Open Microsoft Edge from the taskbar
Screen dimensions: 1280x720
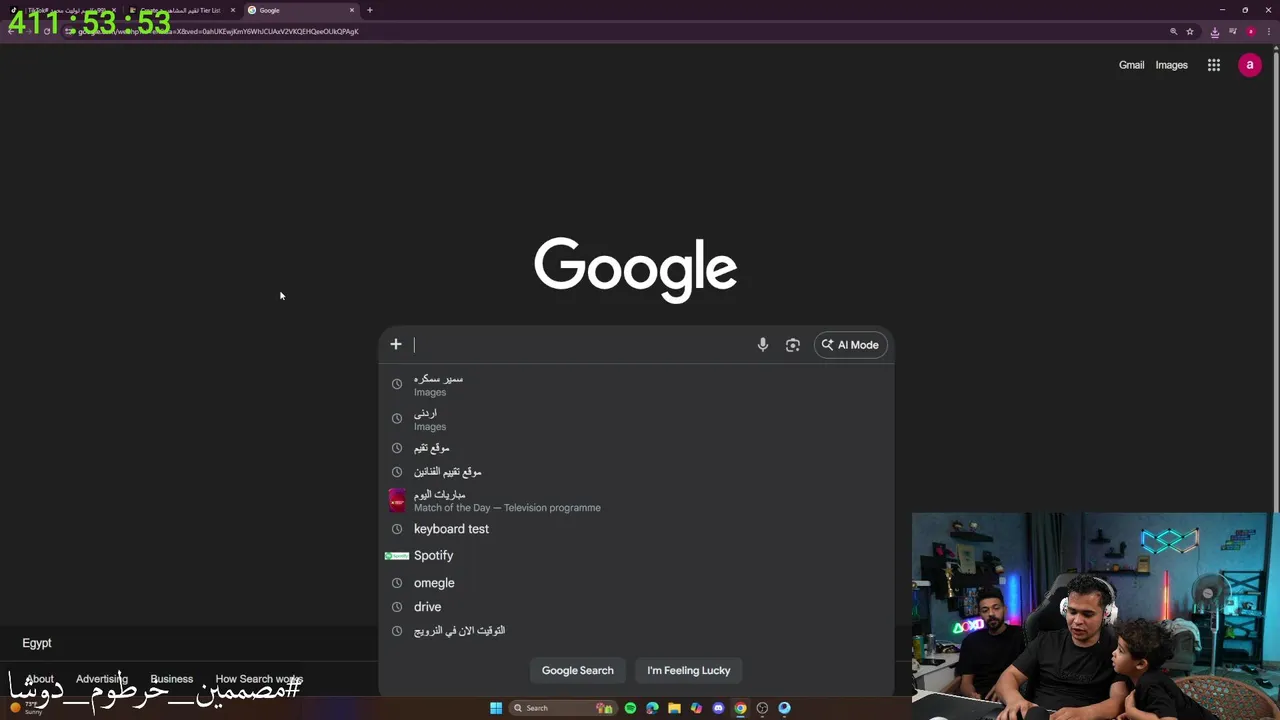pos(652,708)
